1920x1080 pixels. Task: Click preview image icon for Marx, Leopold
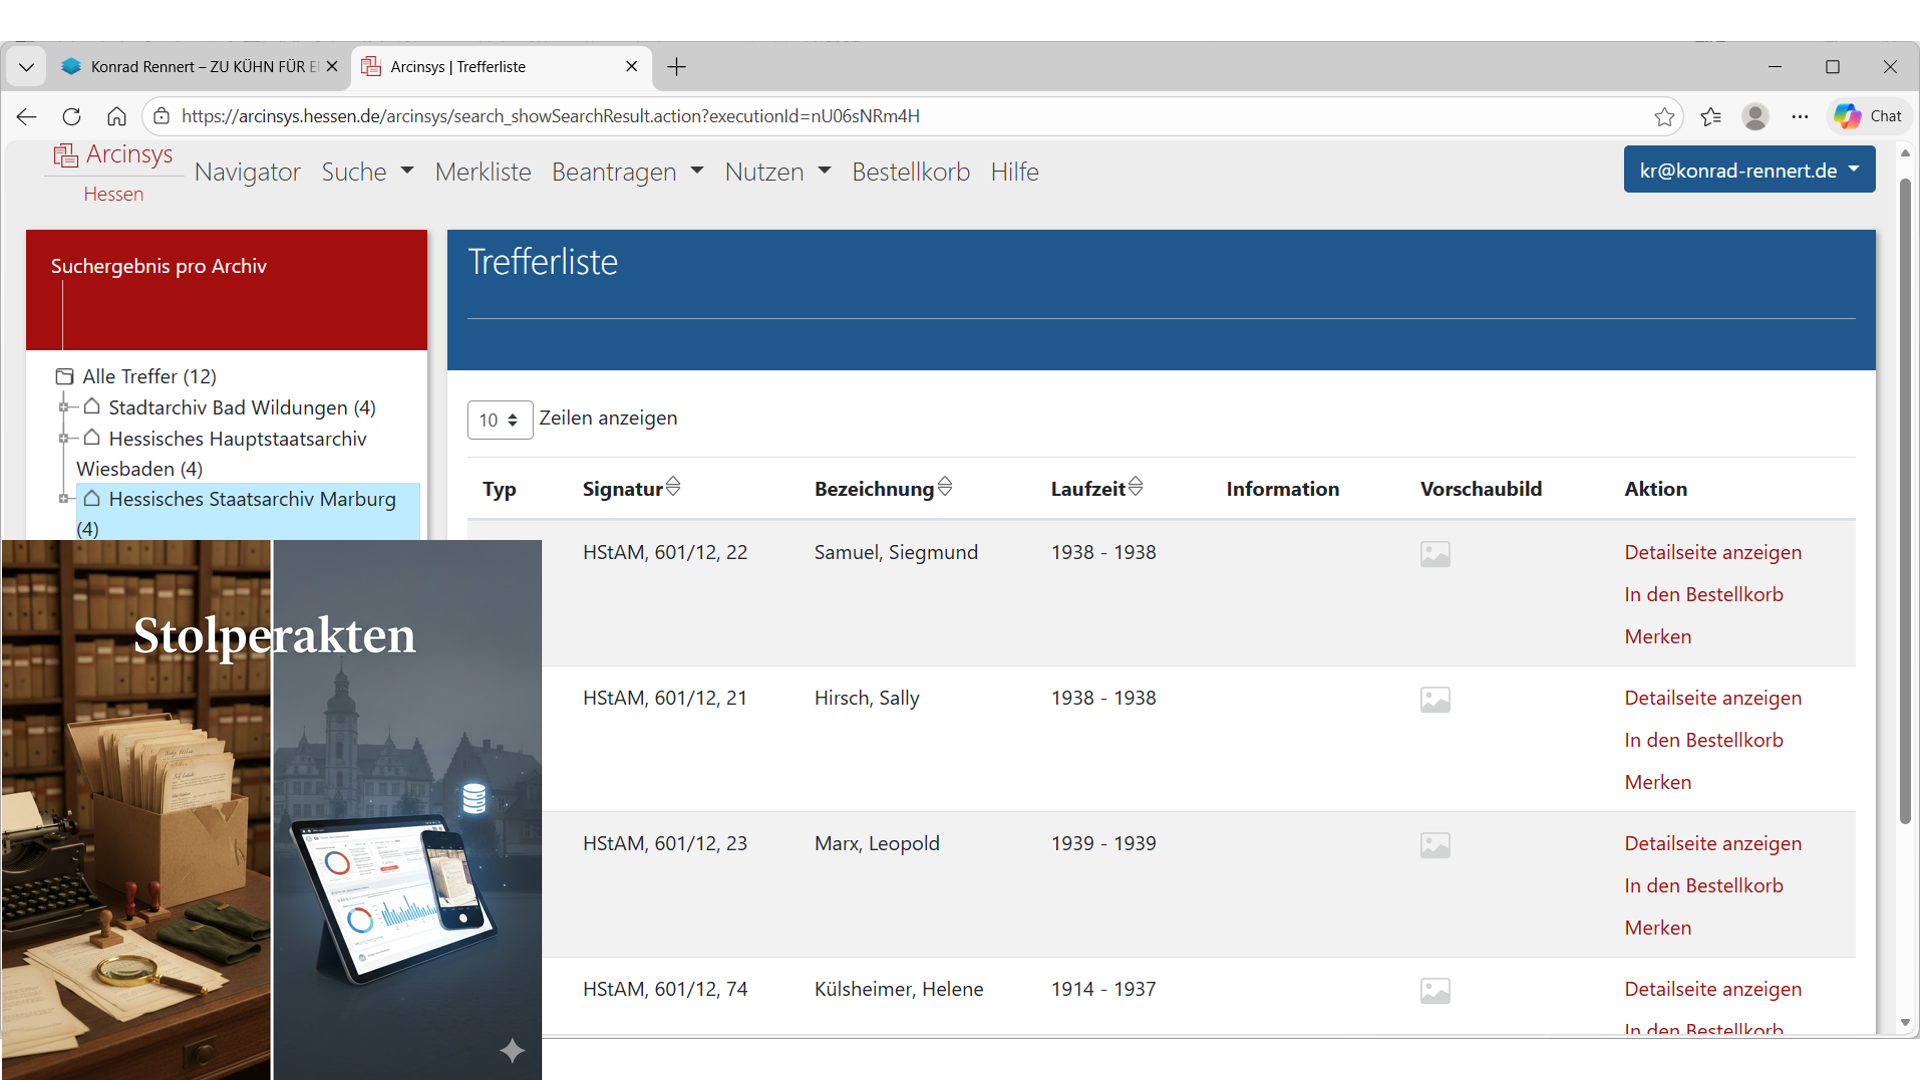1435,845
